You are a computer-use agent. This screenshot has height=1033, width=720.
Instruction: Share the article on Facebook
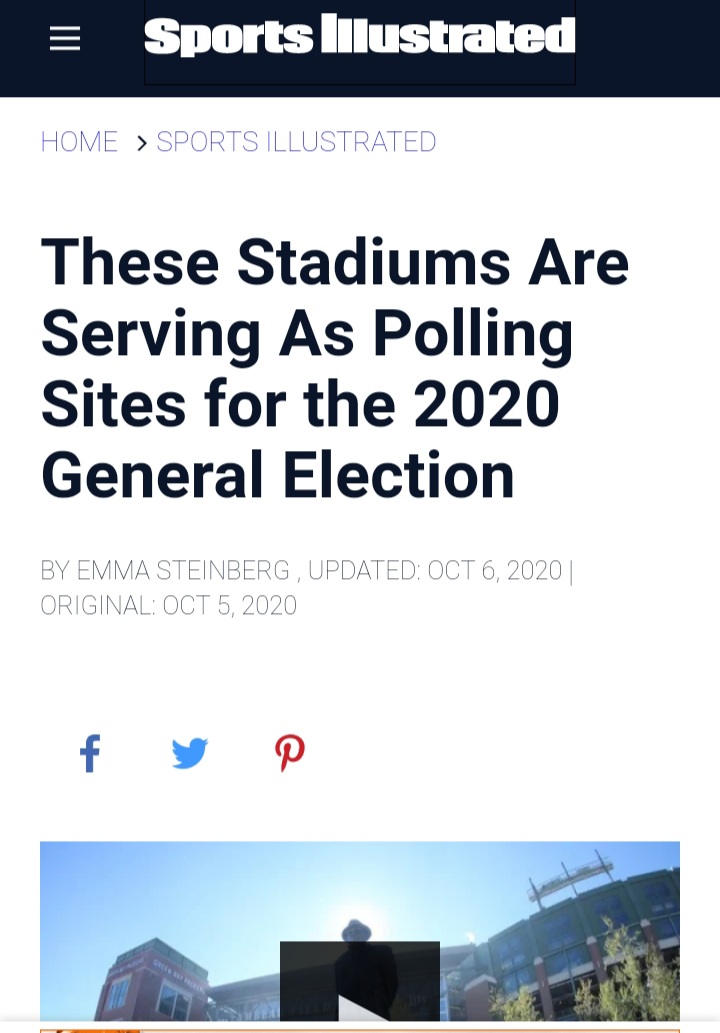point(90,752)
